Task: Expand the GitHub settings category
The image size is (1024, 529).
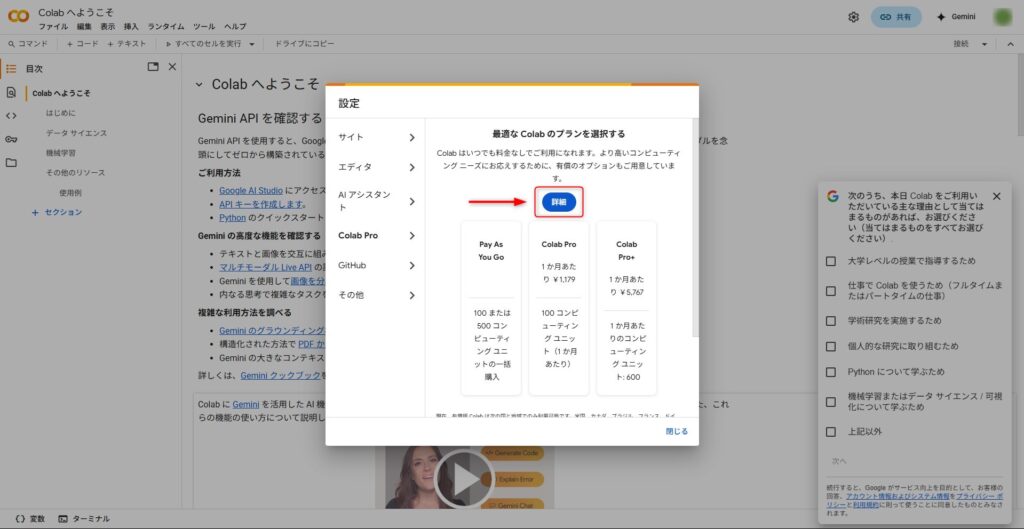Action: (x=376, y=265)
